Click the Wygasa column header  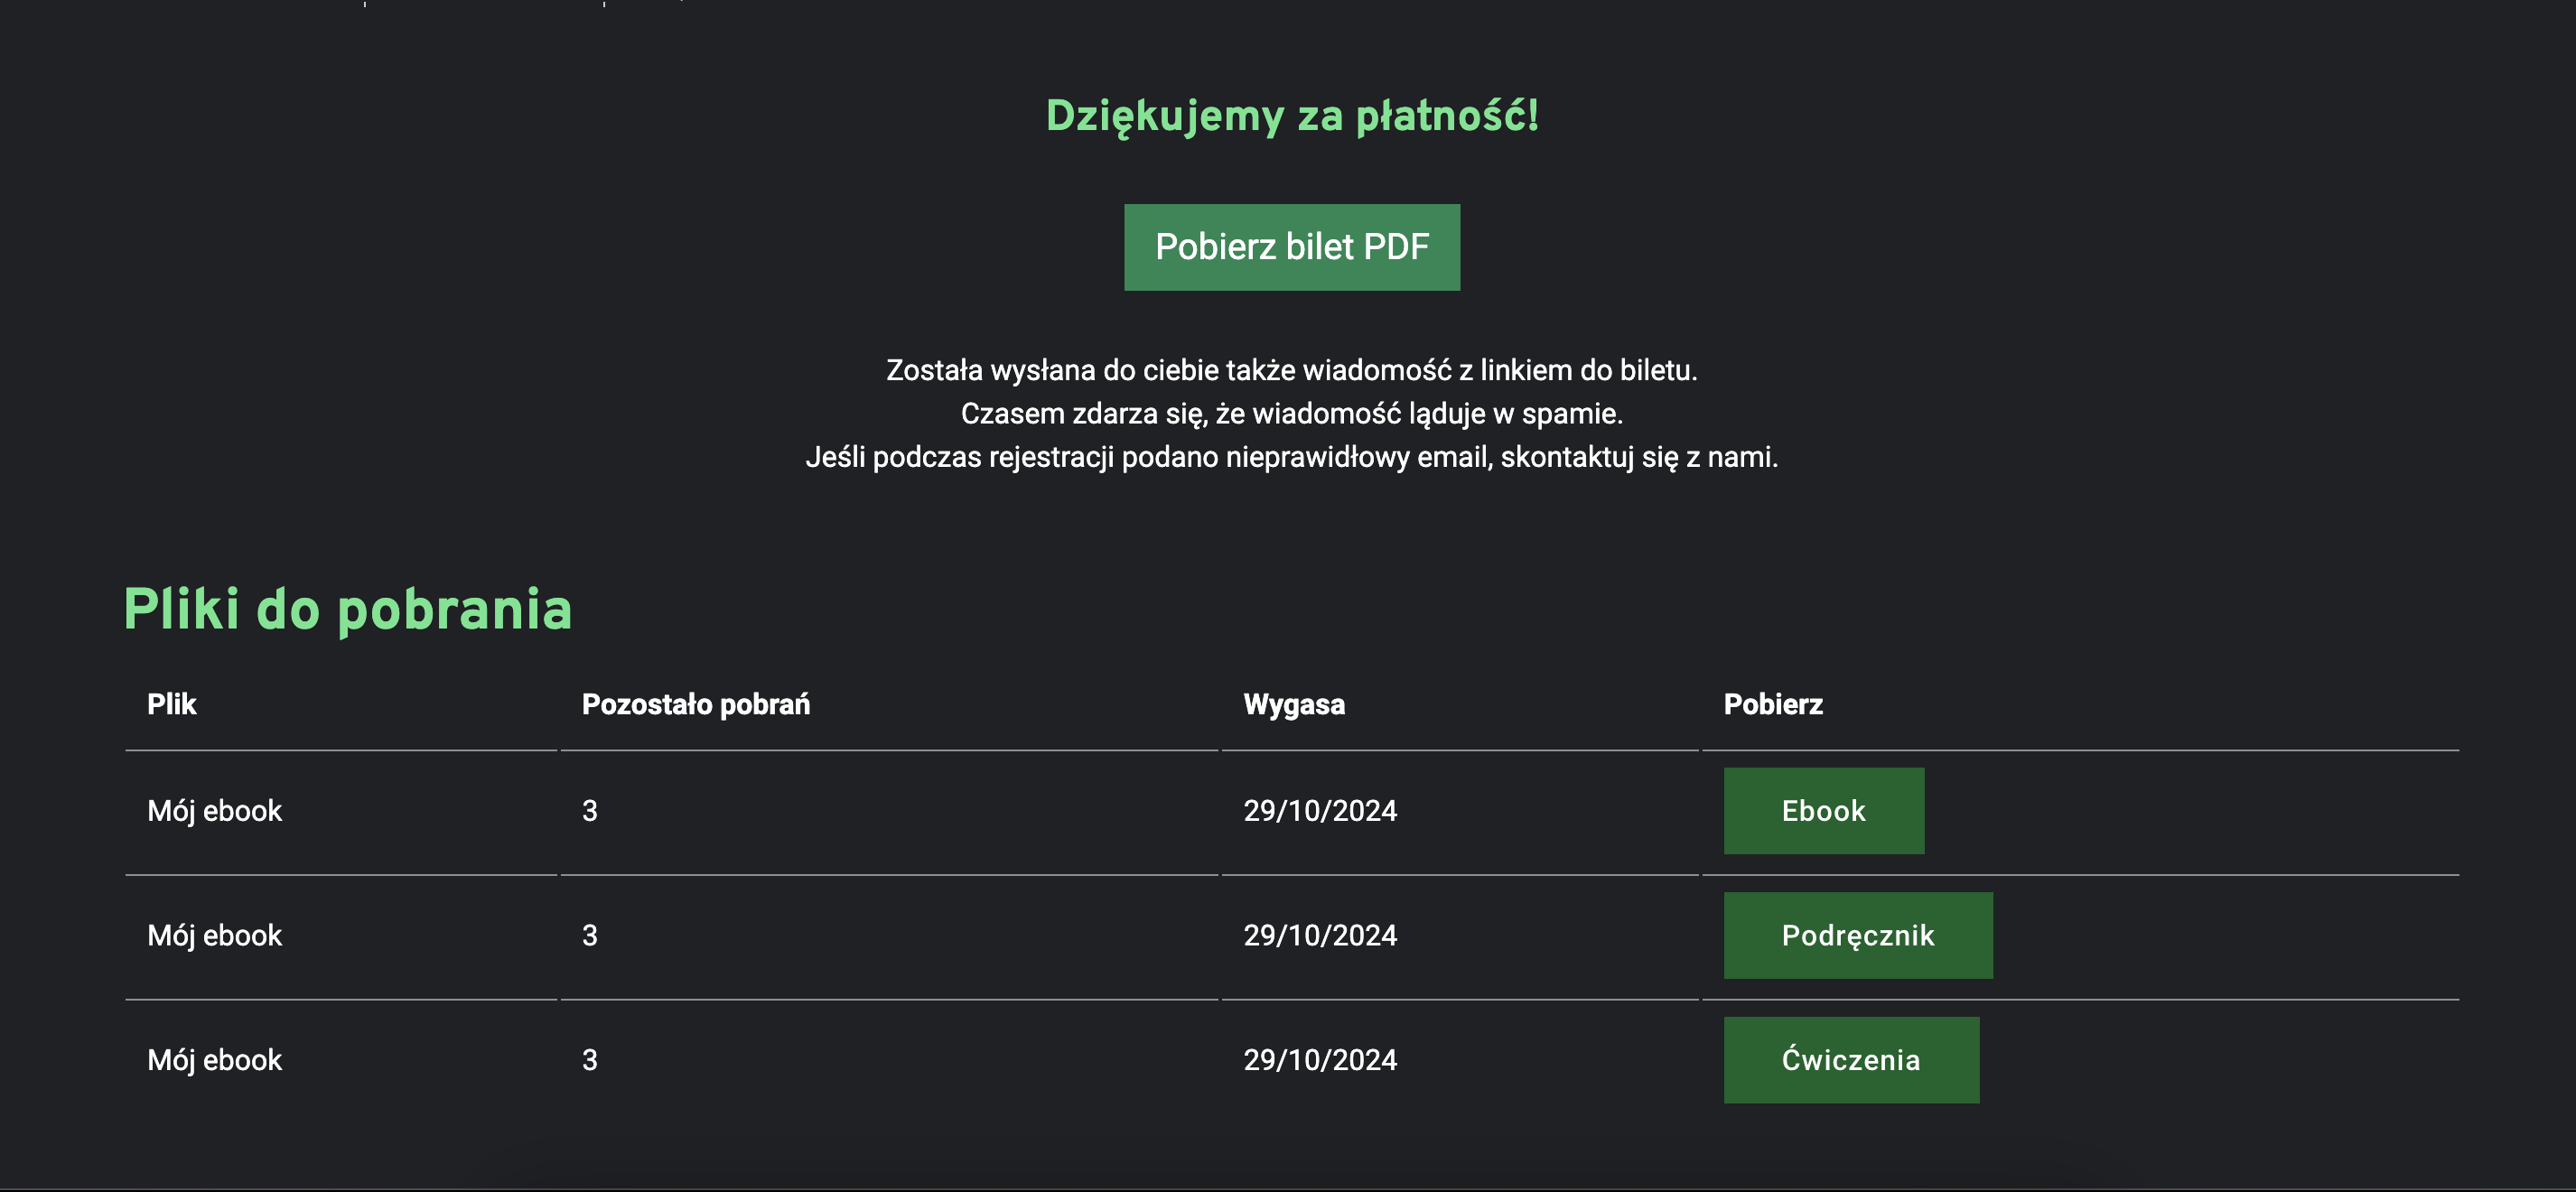pyautogui.click(x=1294, y=704)
